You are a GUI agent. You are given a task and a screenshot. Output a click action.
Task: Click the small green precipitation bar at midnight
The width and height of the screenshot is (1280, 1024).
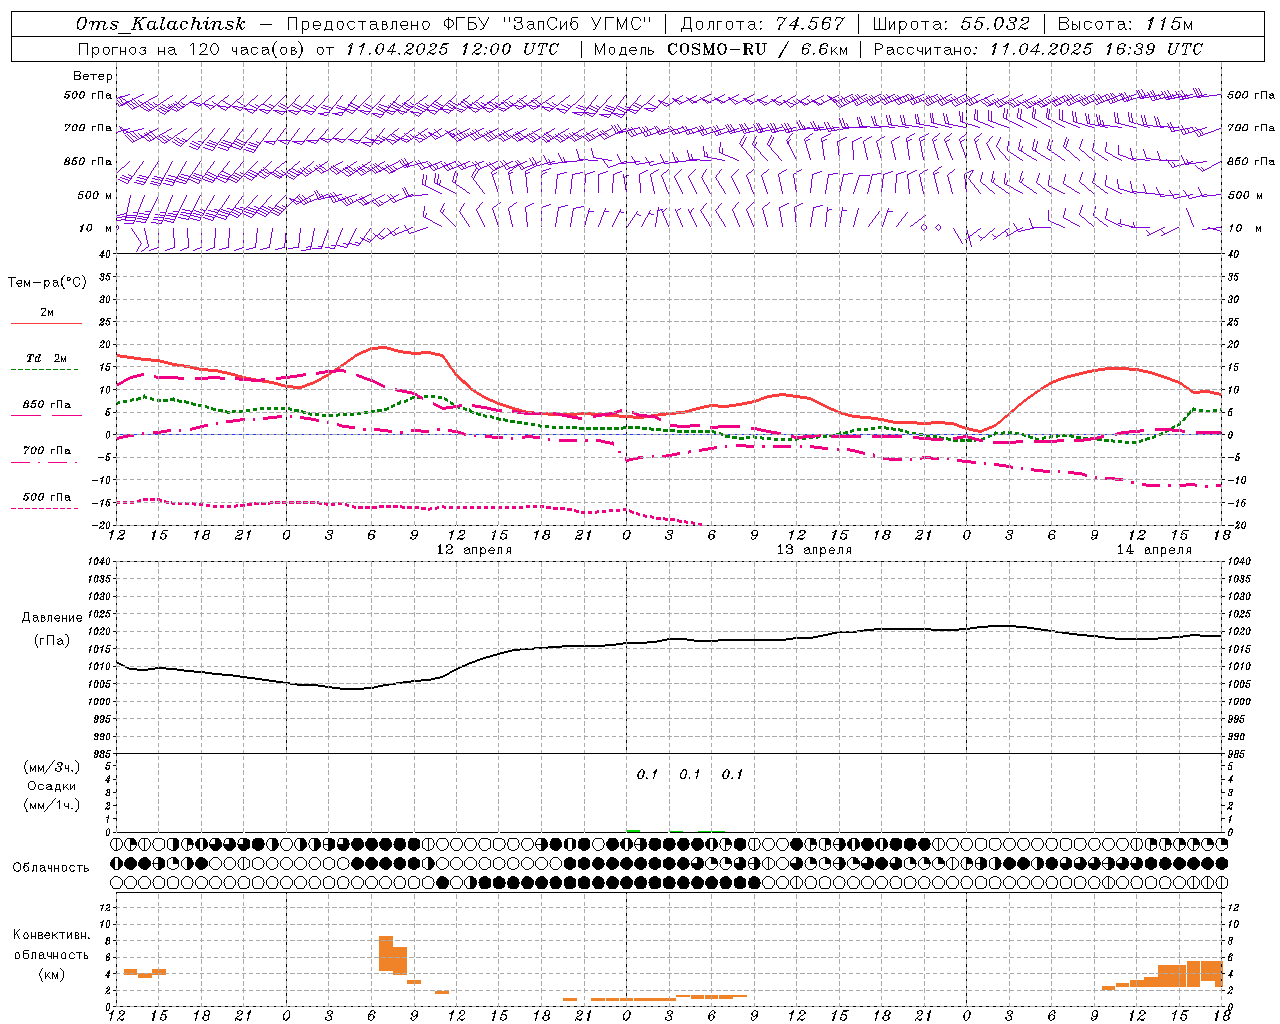pyautogui.click(x=633, y=830)
